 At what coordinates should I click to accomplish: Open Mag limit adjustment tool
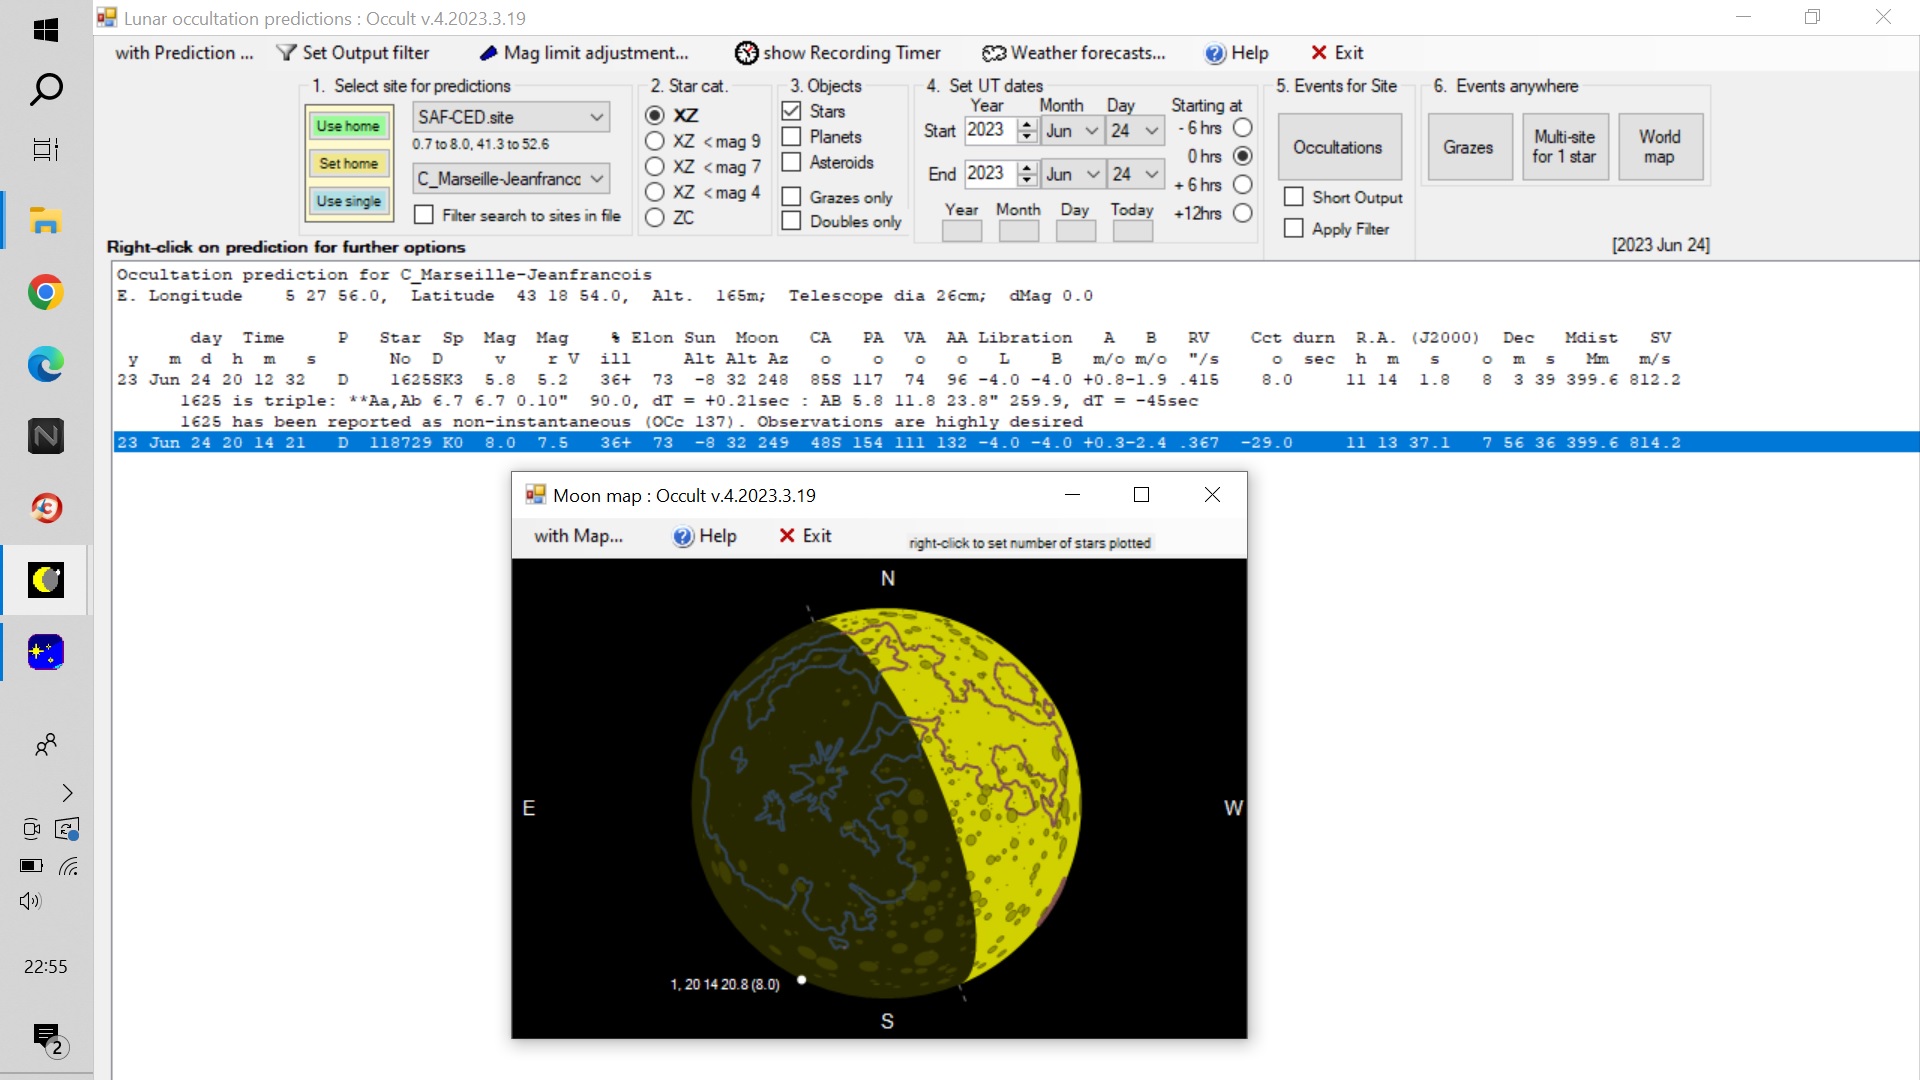tap(584, 53)
